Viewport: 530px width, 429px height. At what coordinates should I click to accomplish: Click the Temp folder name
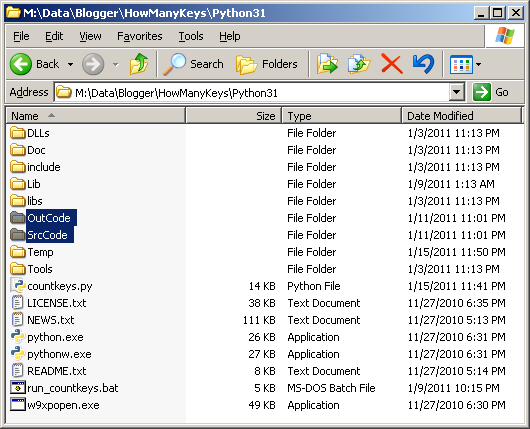(40, 252)
